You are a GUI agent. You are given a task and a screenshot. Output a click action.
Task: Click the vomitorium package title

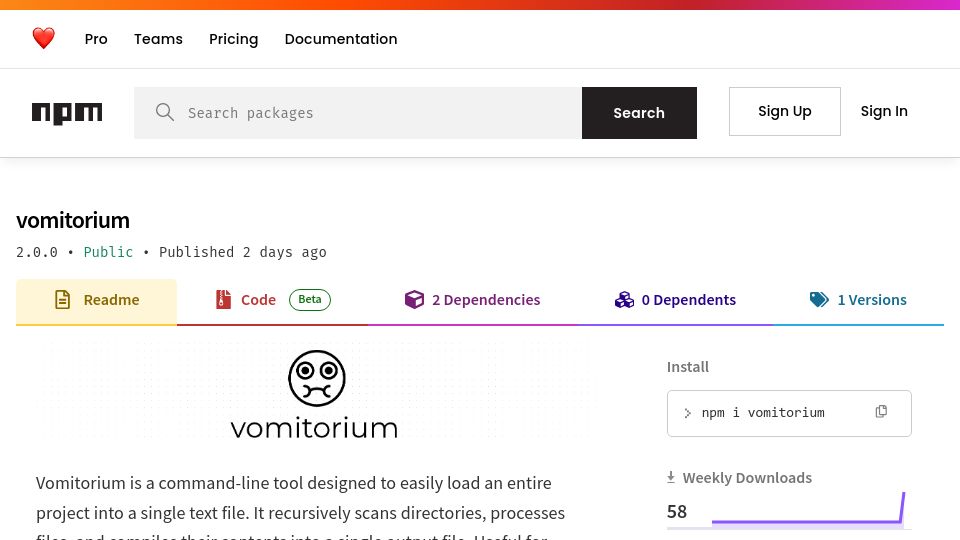click(x=73, y=220)
